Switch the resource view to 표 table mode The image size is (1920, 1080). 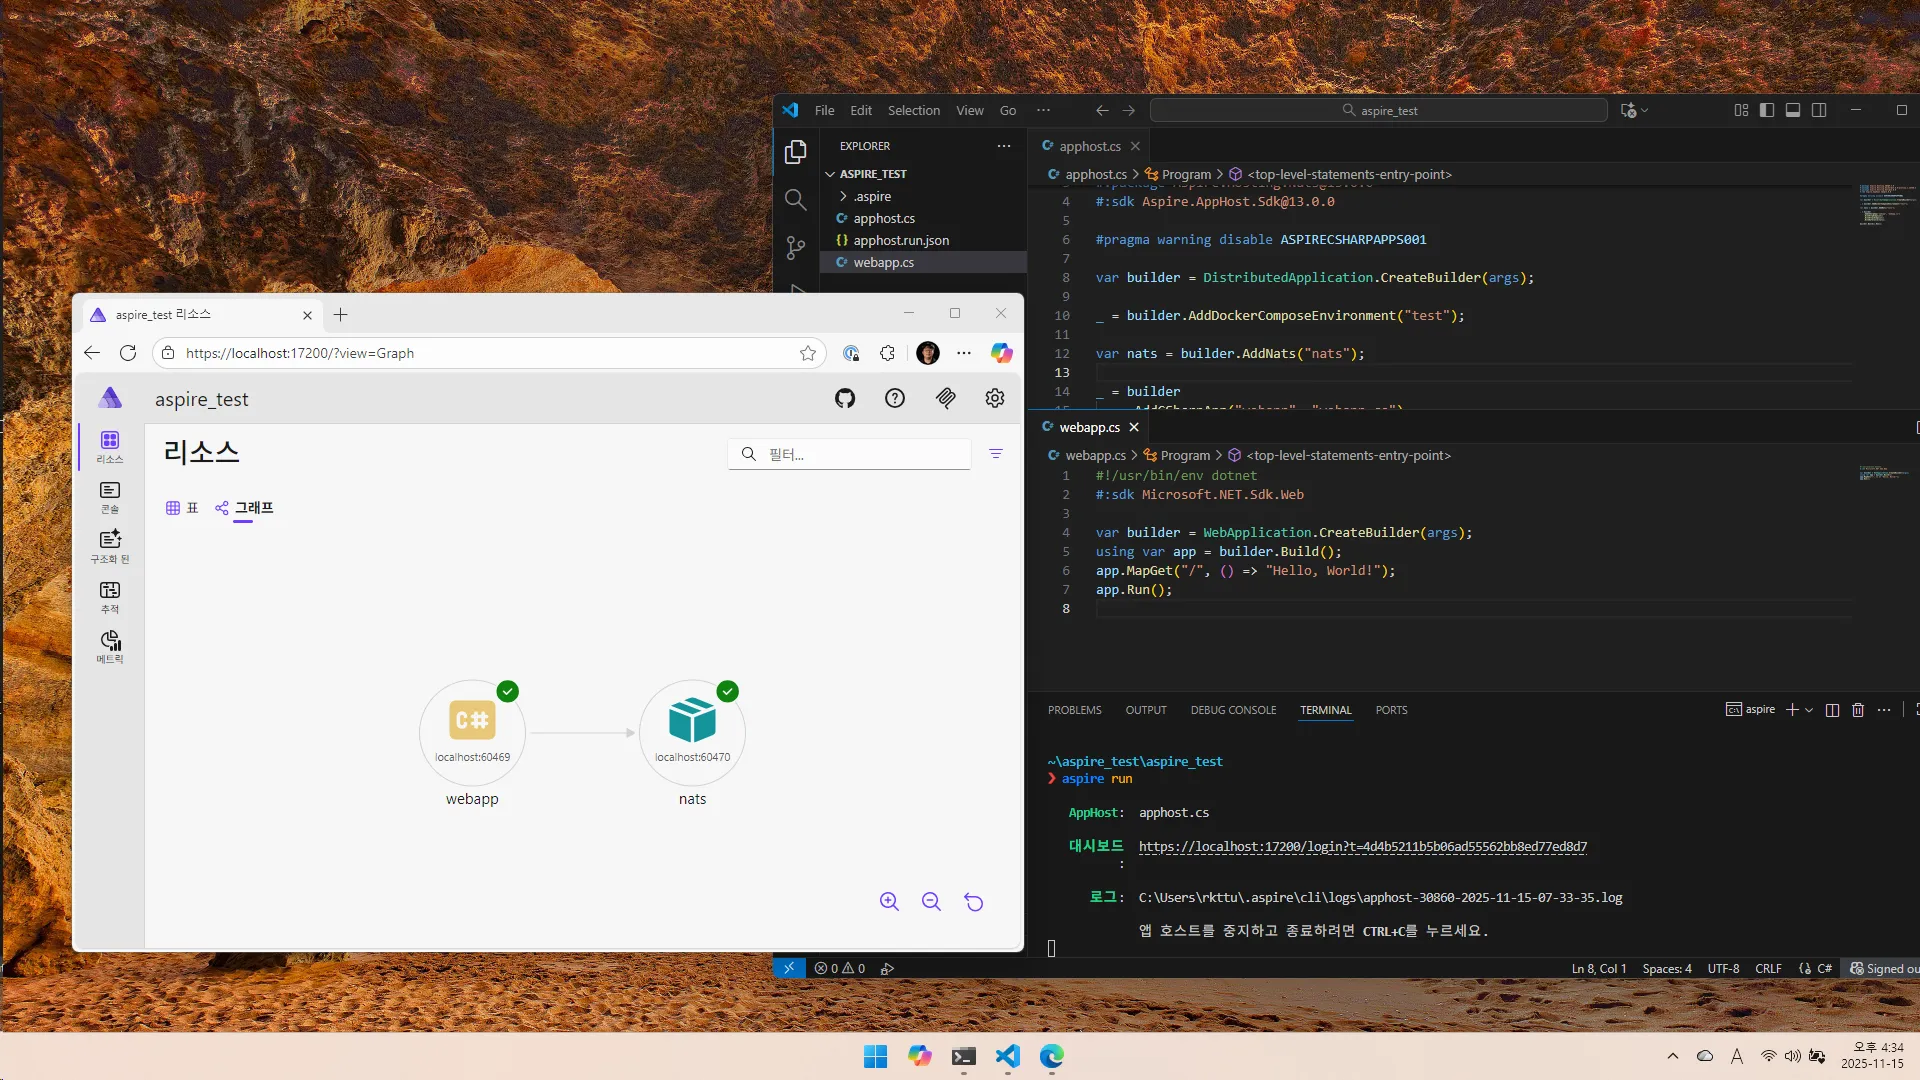tap(181, 508)
